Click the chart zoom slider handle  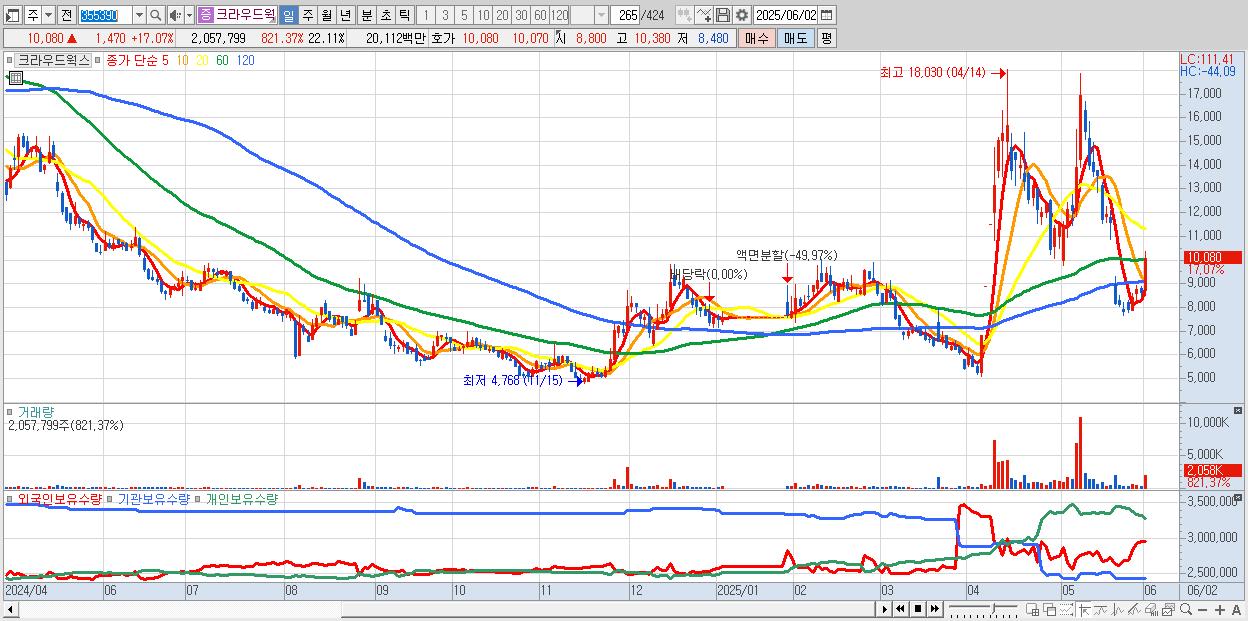pyautogui.click(x=993, y=607)
